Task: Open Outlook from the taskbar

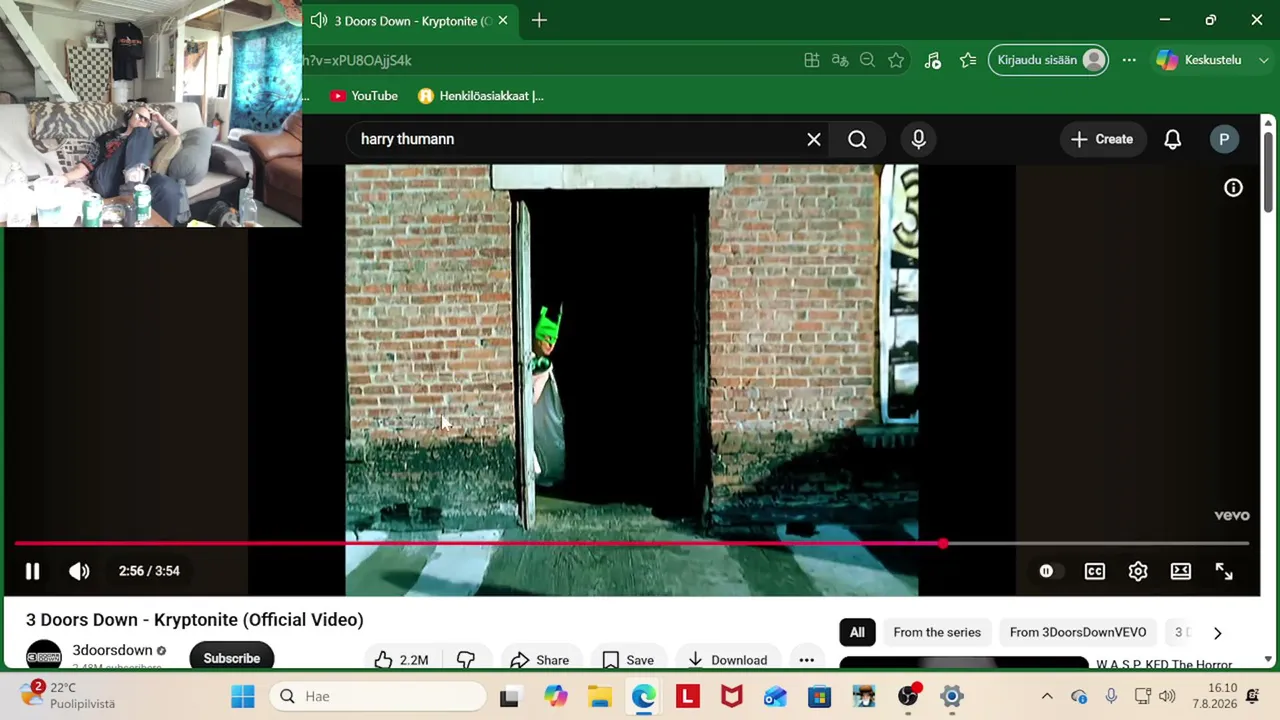Action: click(775, 696)
